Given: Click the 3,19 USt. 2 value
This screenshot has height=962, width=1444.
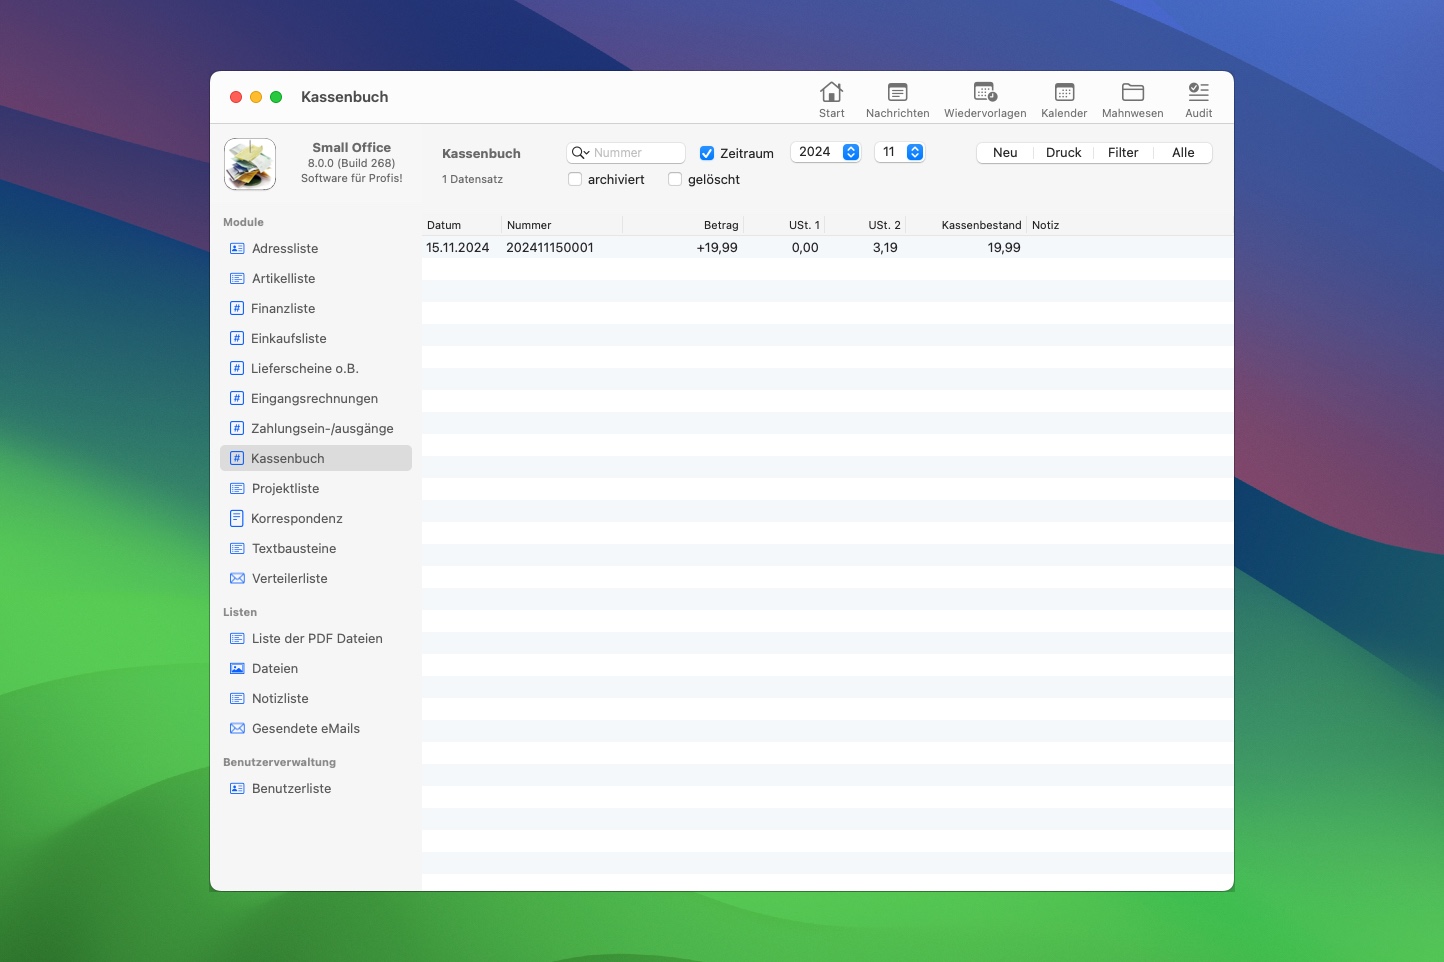Looking at the screenshot, I should (885, 247).
